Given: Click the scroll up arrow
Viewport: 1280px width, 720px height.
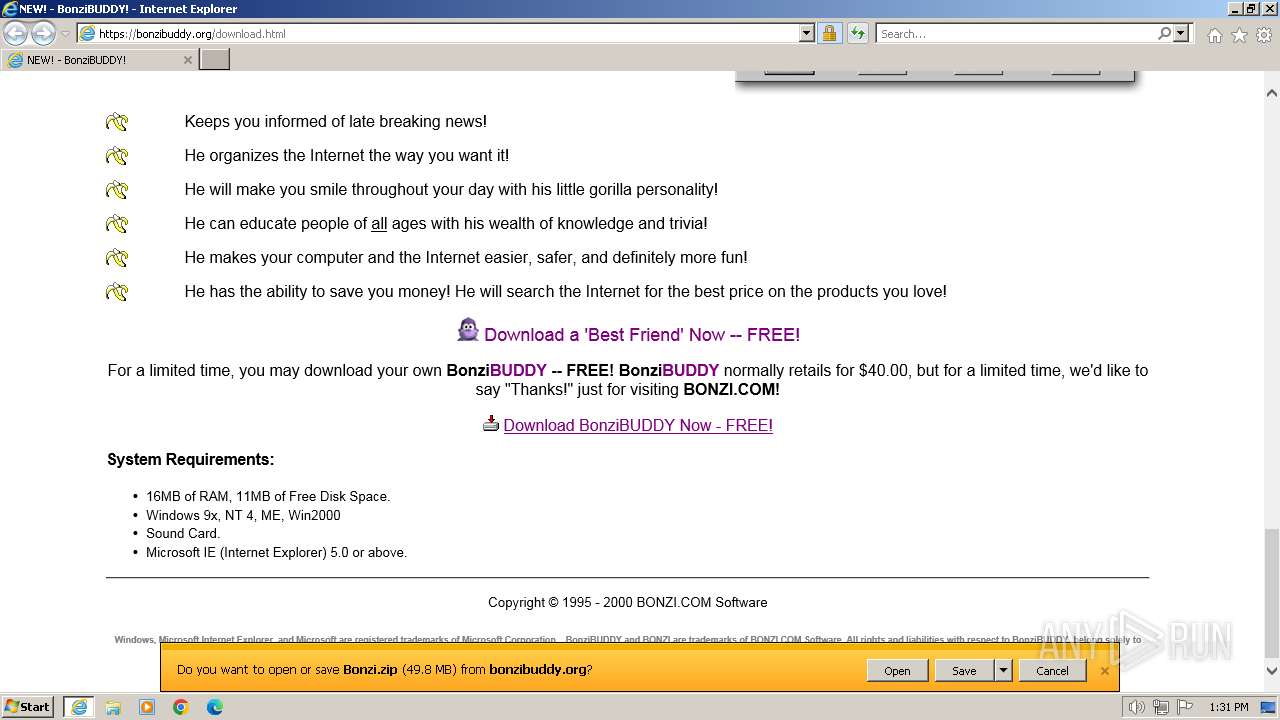Looking at the screenshot, I should [1272, 93].
